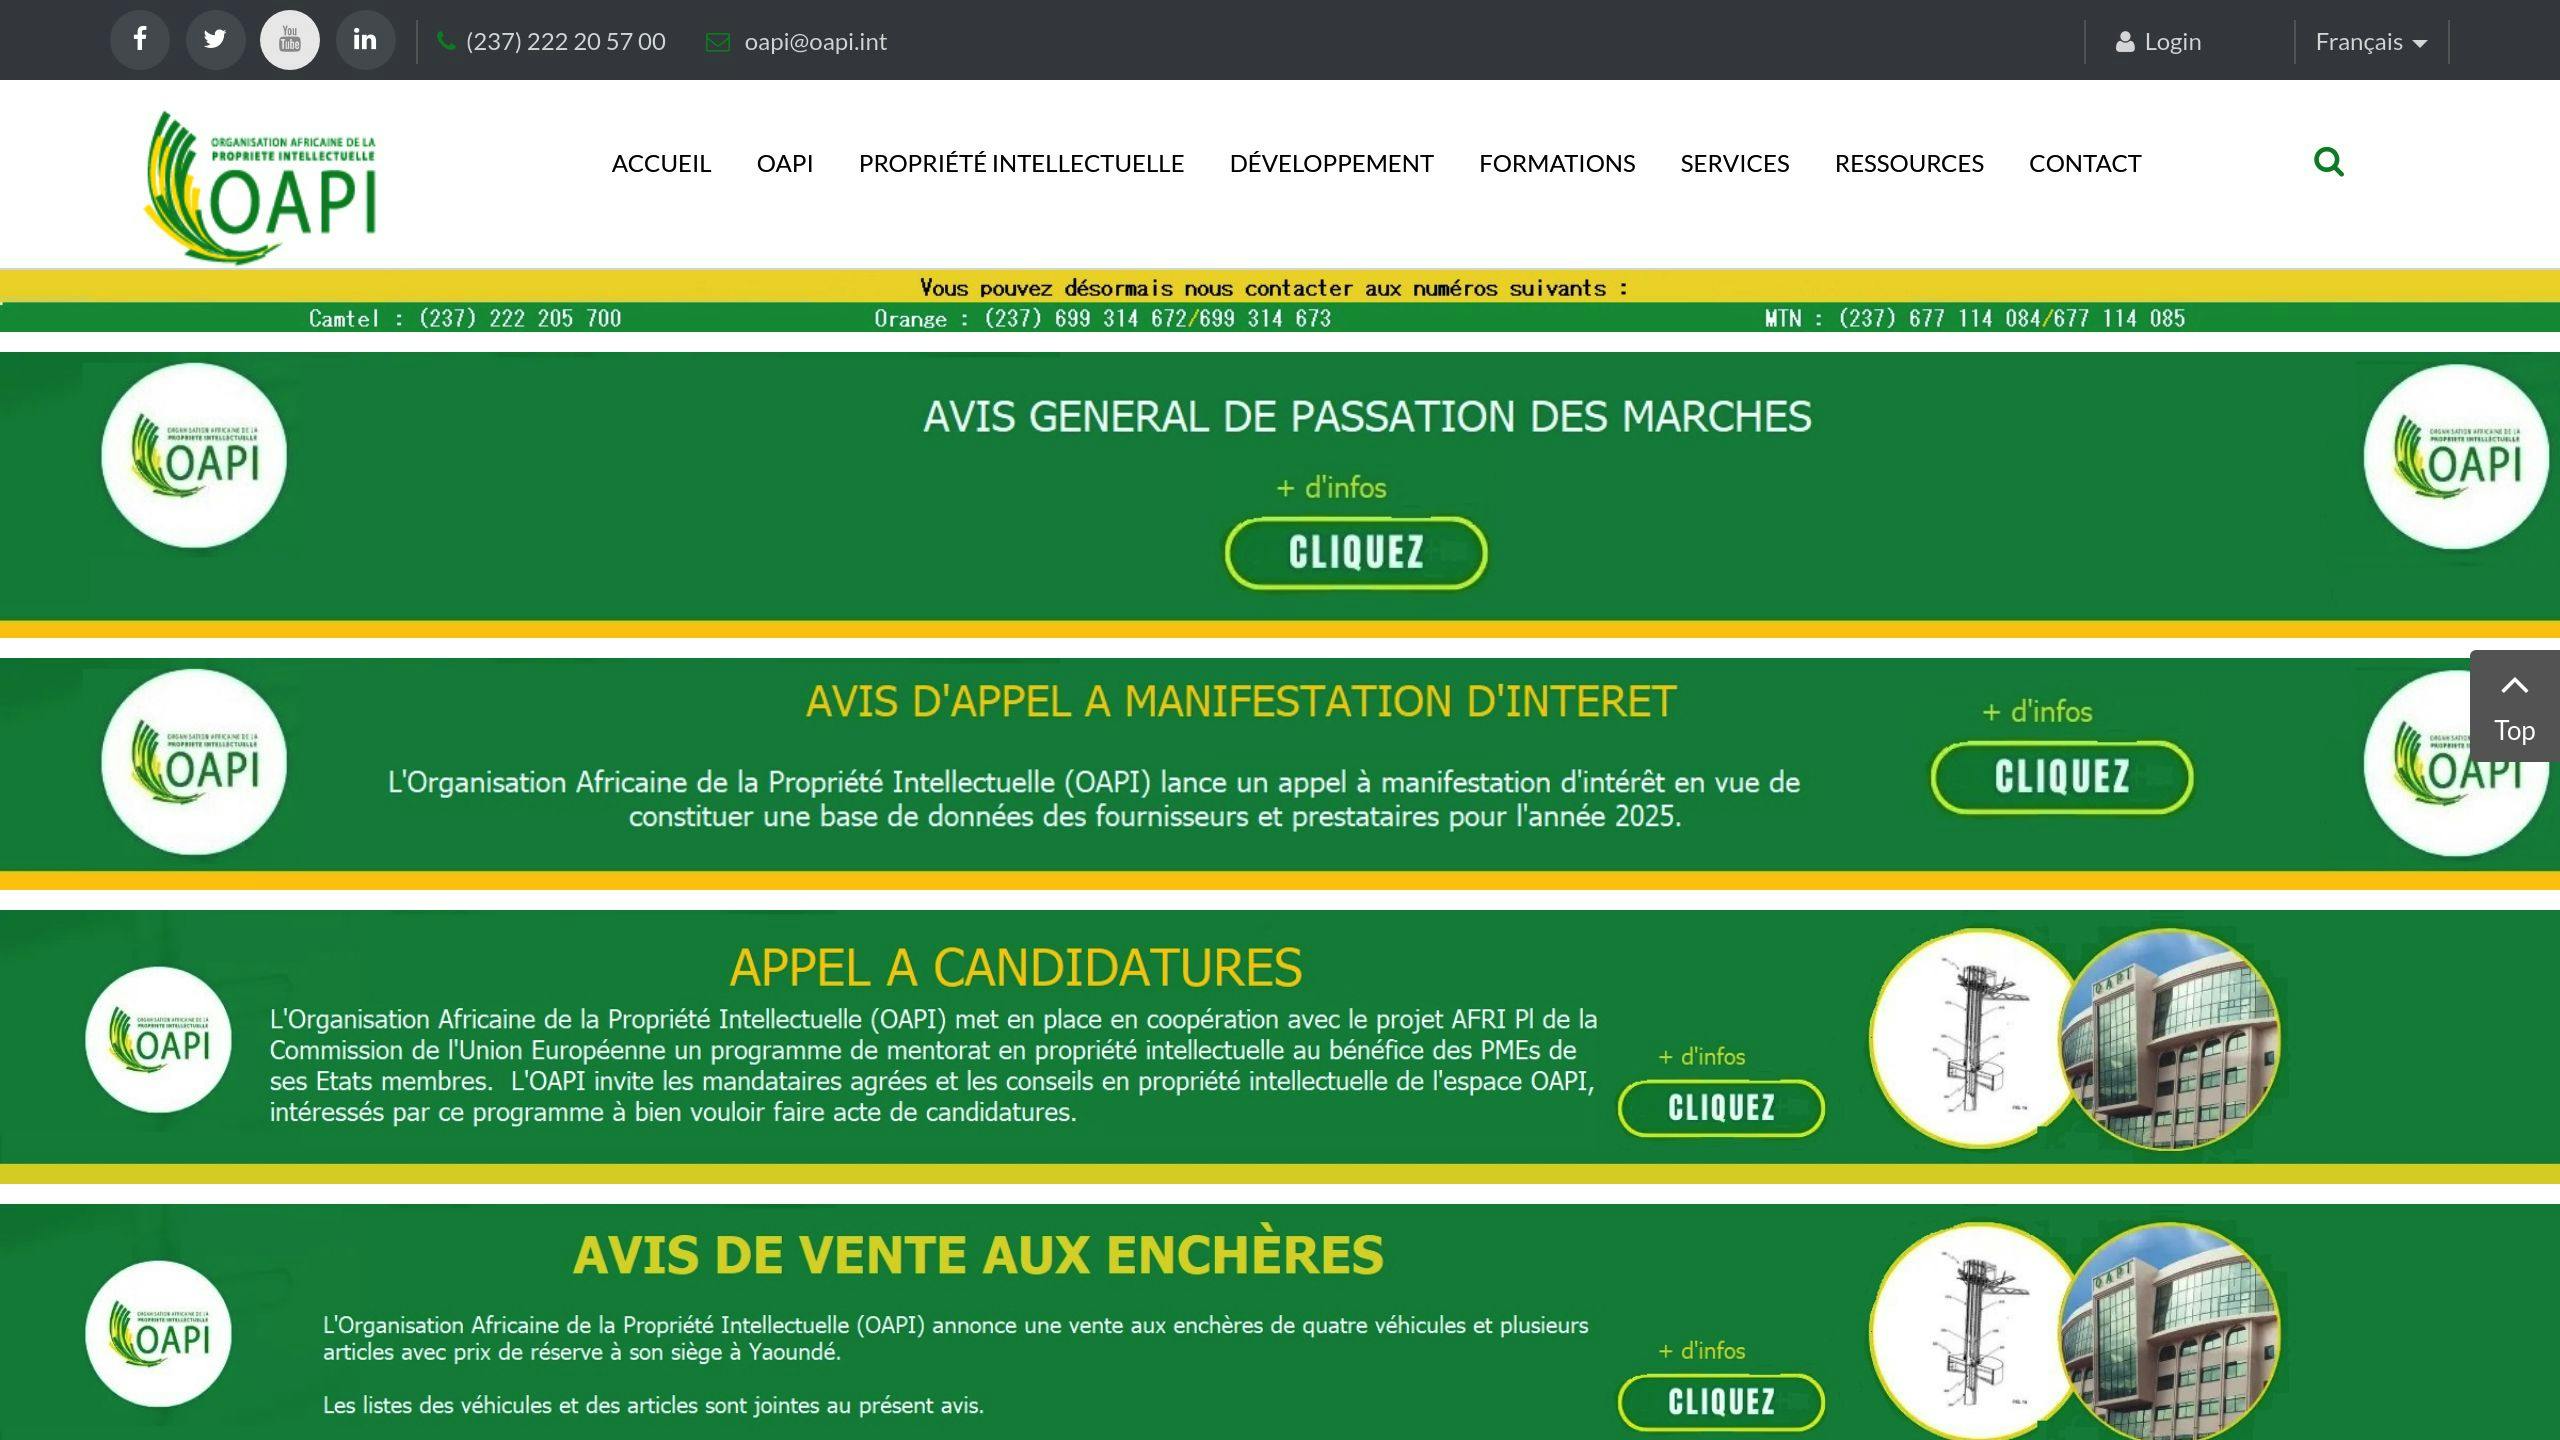This screenshot has height=1440, width=2560.
Task: Click CLIQUEZ in manifestation d'intérêt banner
Action: pos(2062,777)
